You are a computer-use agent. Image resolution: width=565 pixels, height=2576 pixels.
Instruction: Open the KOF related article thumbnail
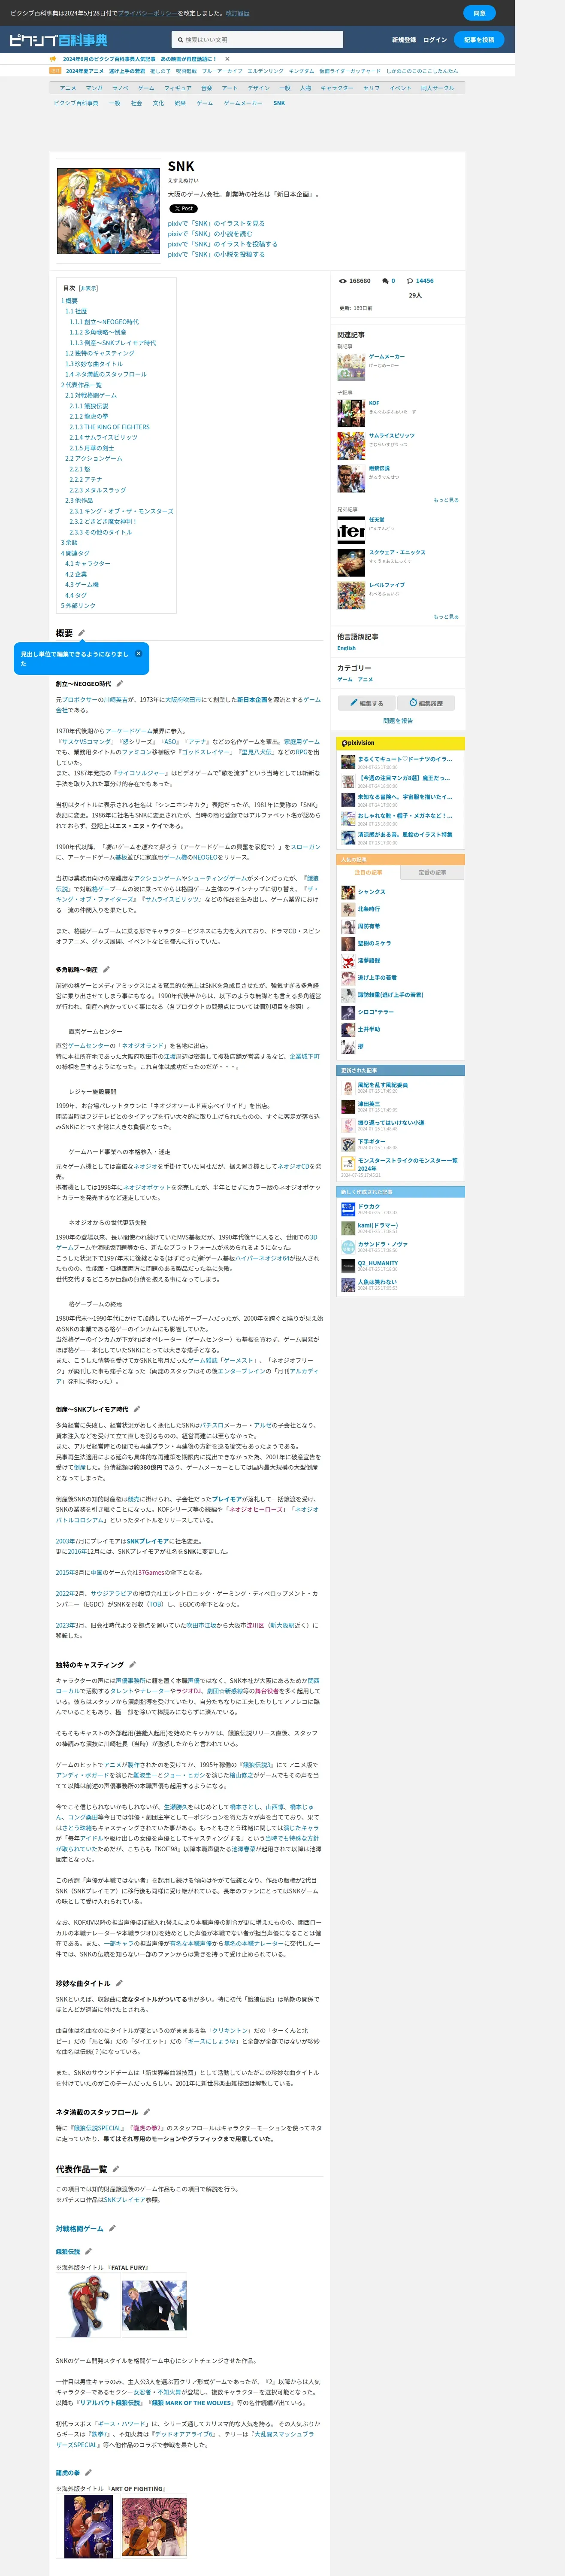click(x=351, y=412)
